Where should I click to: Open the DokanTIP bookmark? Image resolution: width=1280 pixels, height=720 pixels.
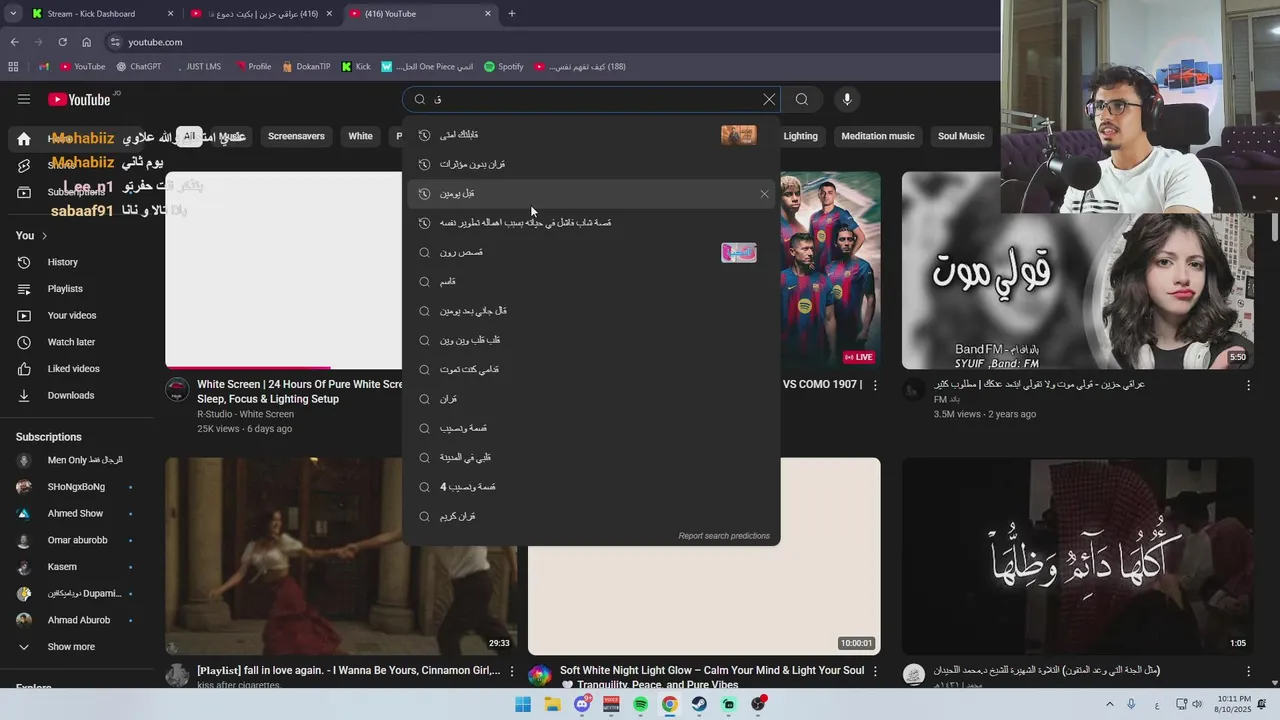pos(306,67)
